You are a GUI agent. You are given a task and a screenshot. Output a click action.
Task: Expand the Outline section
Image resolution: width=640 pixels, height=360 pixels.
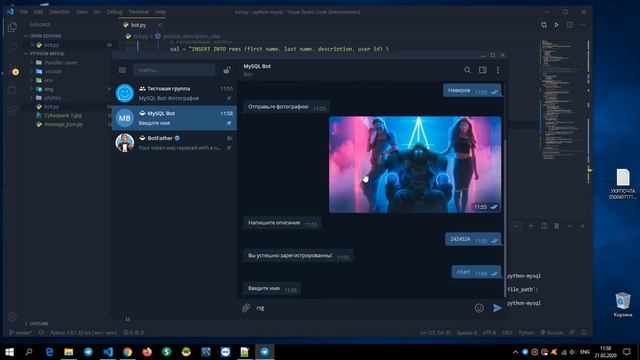(x=39, y=323)
